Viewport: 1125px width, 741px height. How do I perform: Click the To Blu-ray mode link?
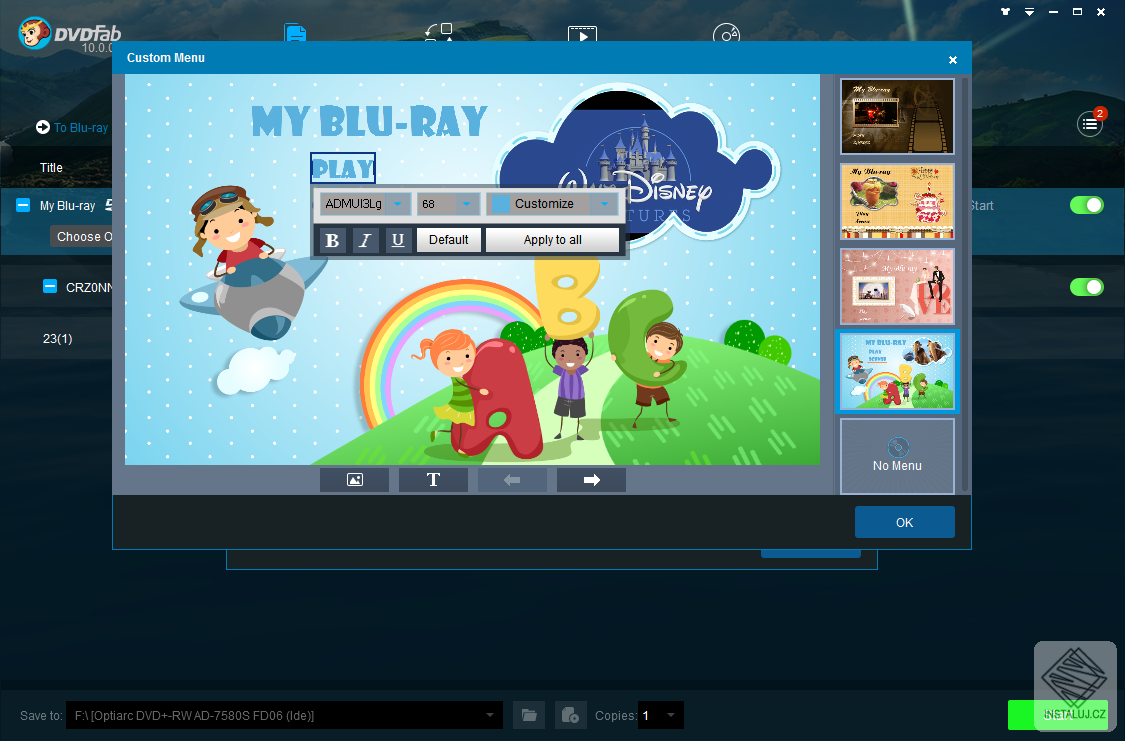(x=81, y=128)
